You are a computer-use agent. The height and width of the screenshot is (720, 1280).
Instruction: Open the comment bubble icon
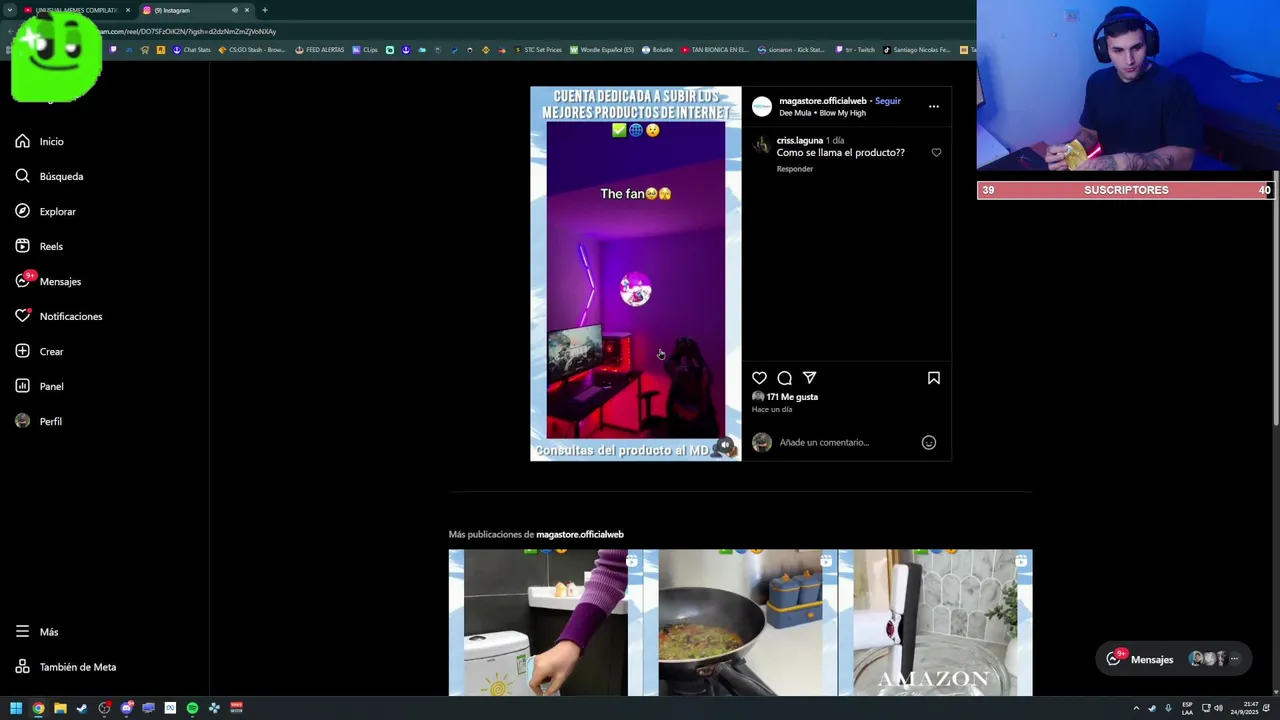pos(784,378)
